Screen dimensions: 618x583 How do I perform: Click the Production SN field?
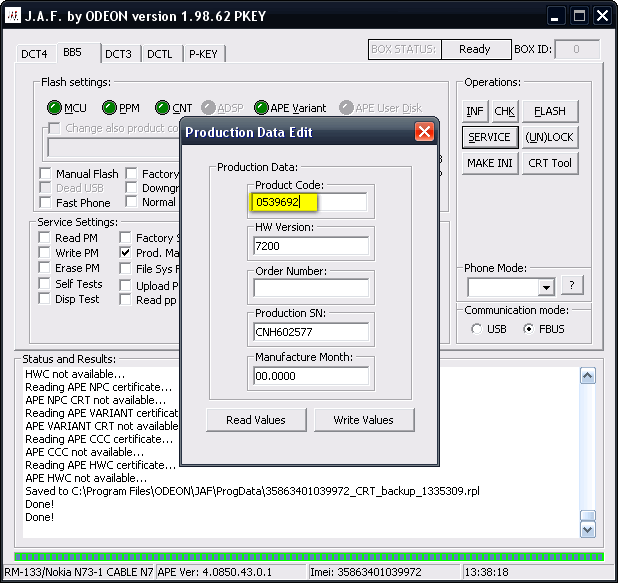click(x=311, y=332)
